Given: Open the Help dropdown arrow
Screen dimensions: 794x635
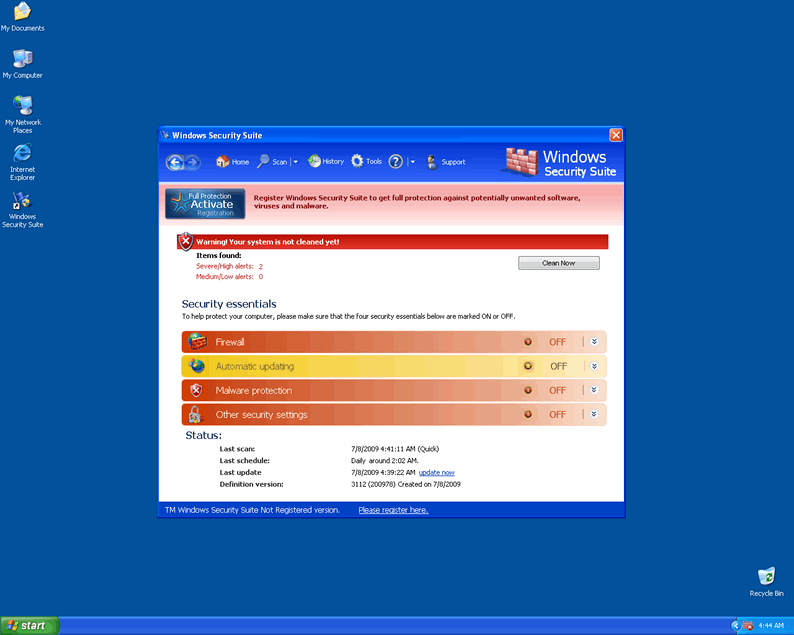Looking at the screenshot, I should 412,162.
